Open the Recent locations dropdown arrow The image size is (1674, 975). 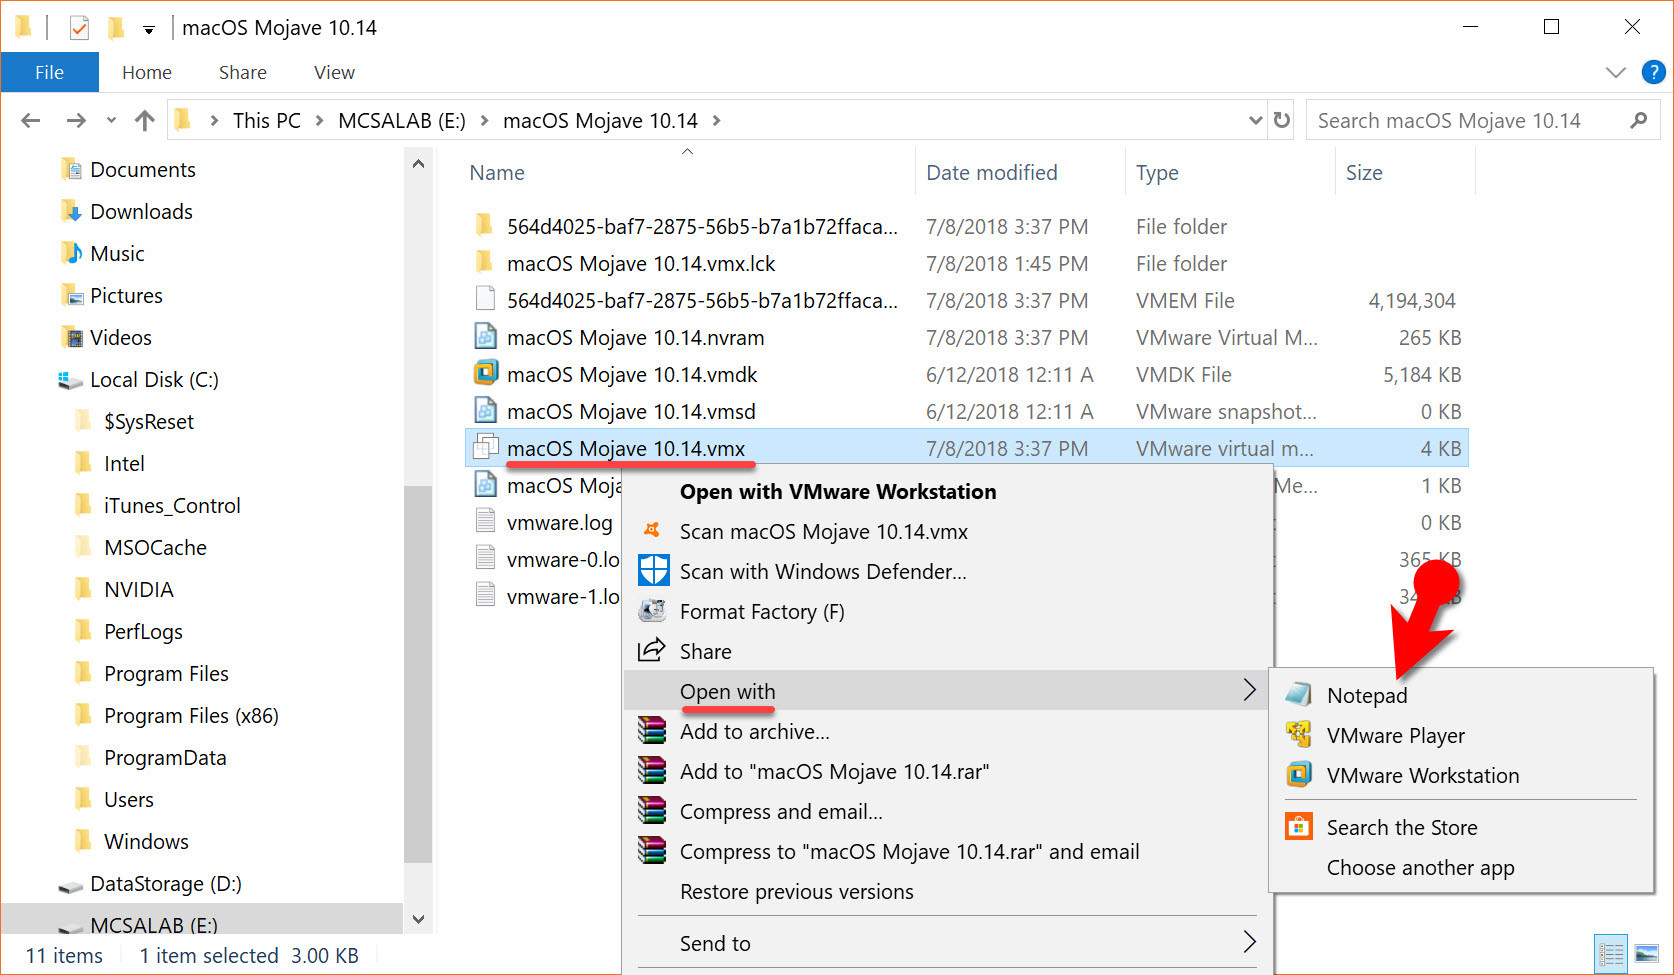pyautogui.click(x=111, y=121)
